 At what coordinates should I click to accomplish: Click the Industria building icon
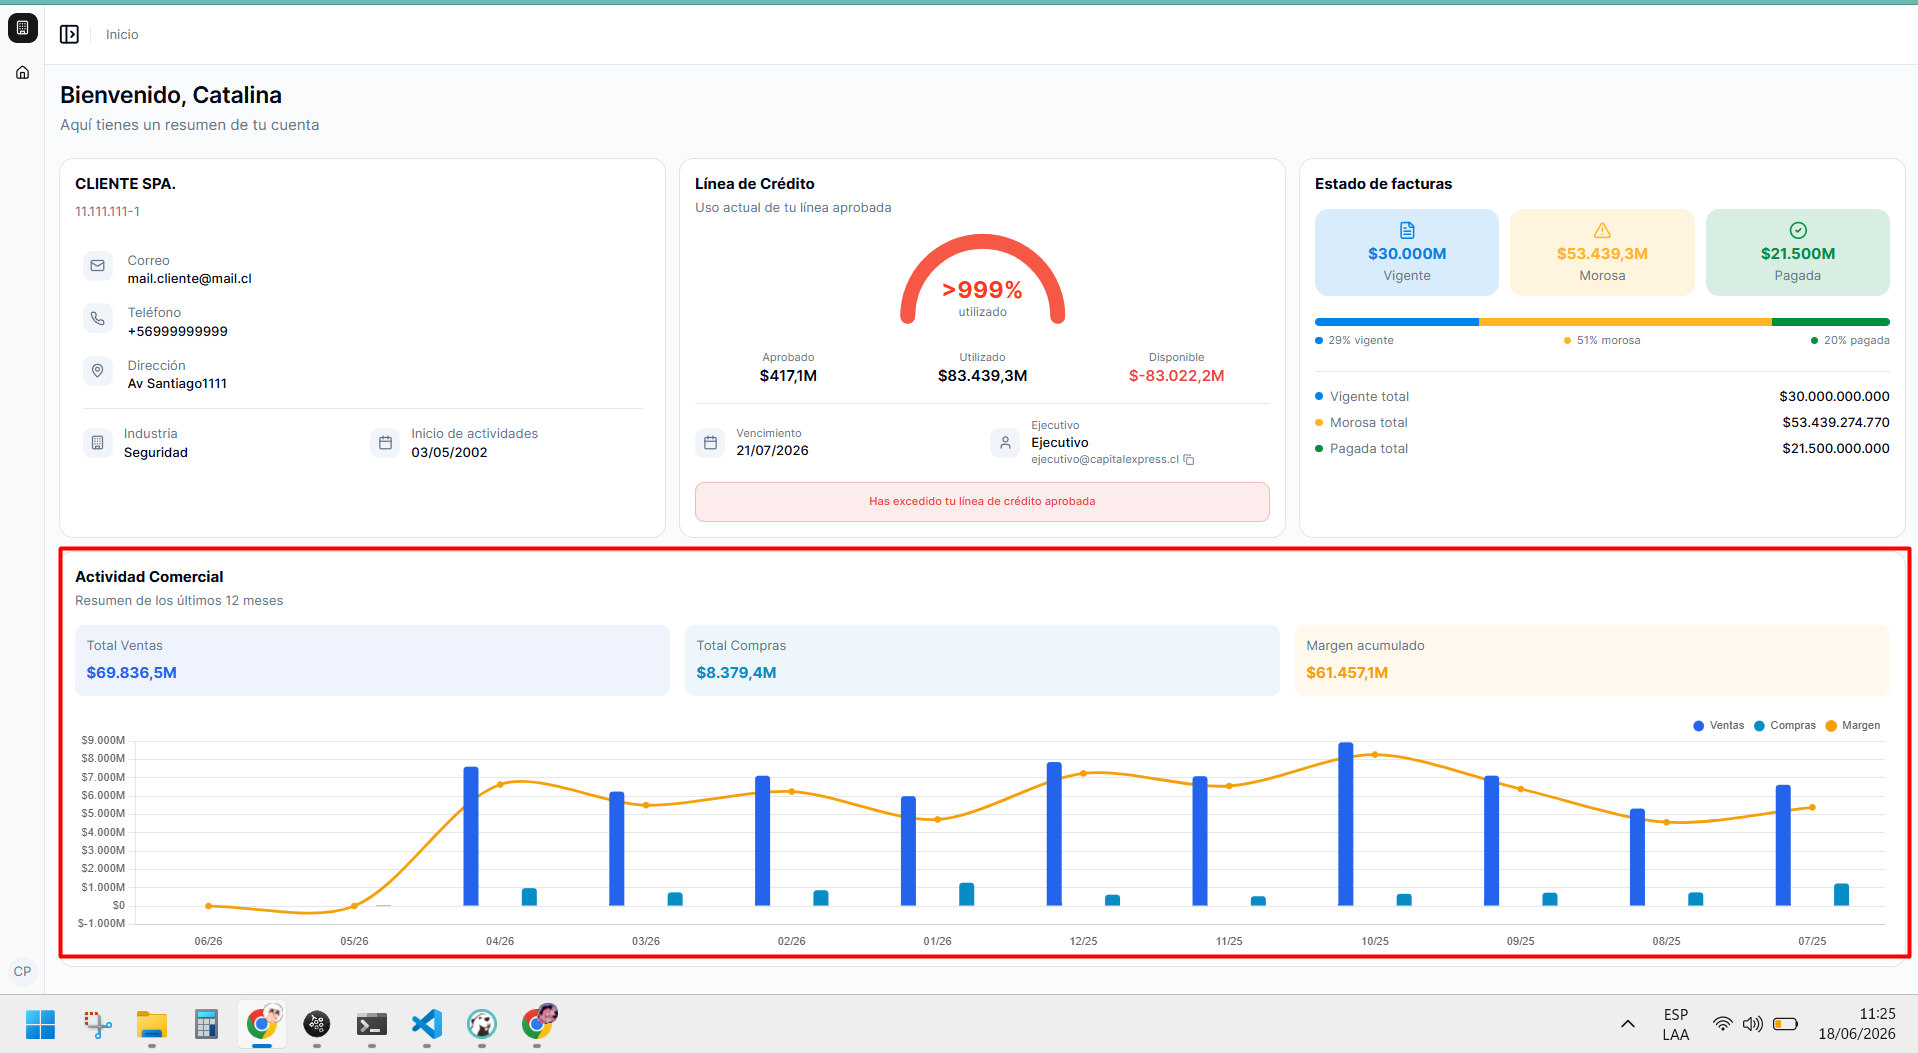coord(97,442)
